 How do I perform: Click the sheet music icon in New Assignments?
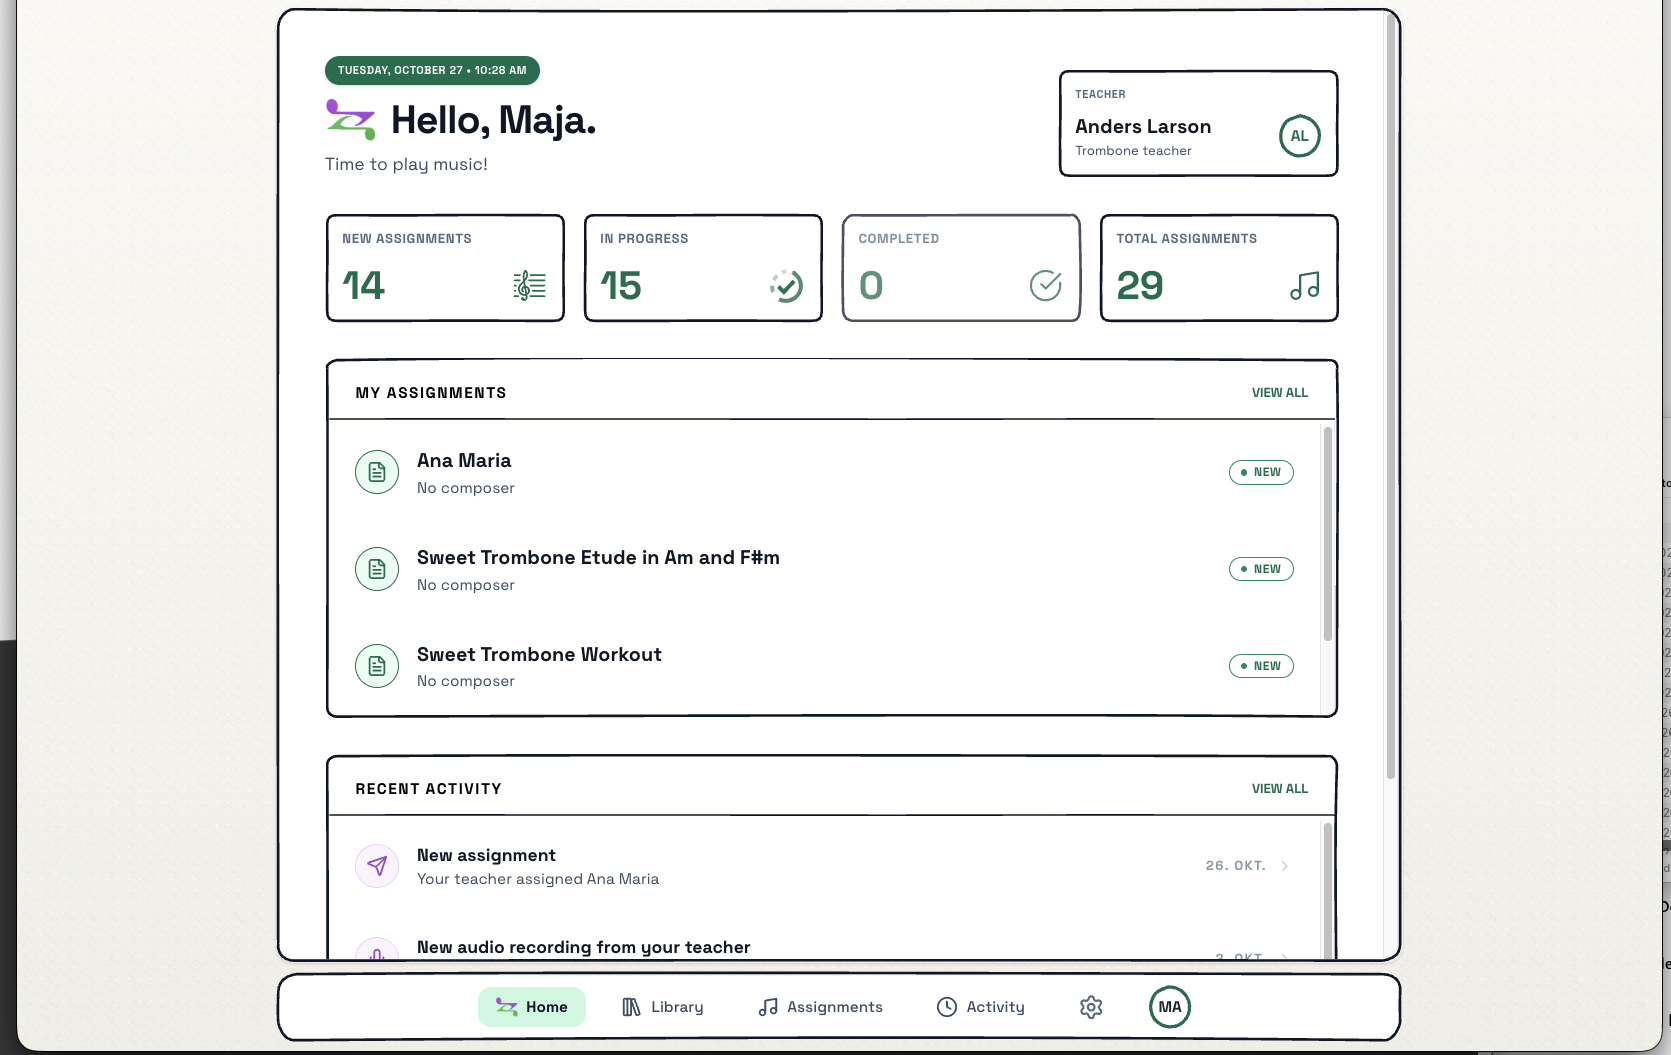(x=529, y=286)
